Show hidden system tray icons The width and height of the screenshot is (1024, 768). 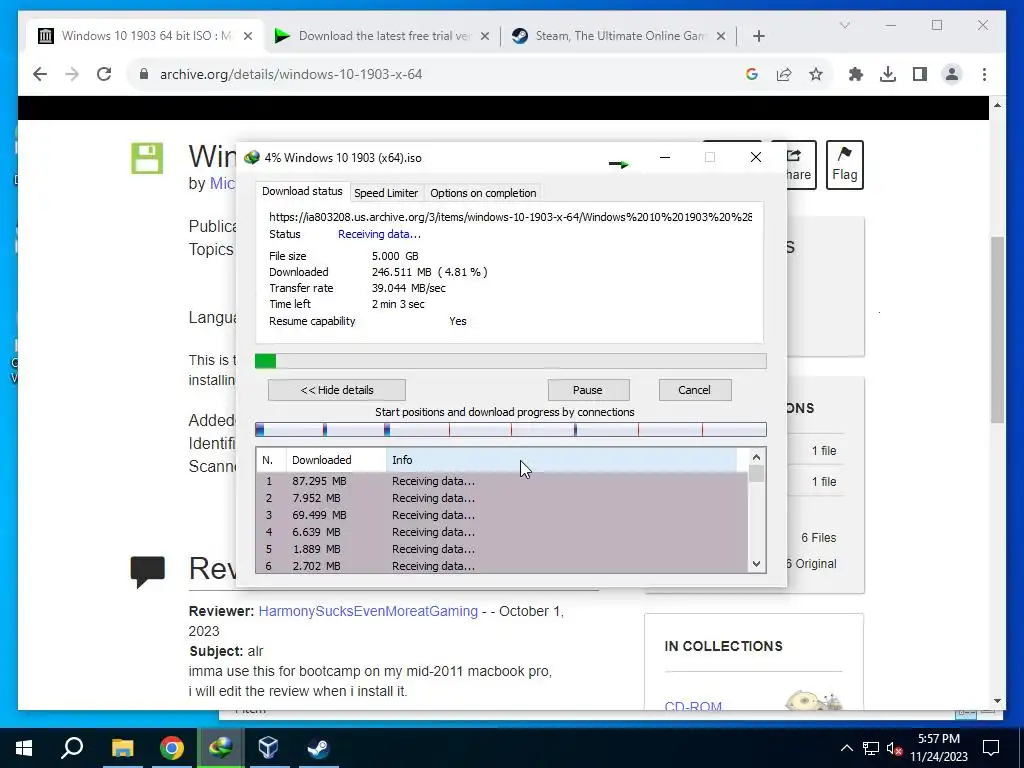(846, 748)
